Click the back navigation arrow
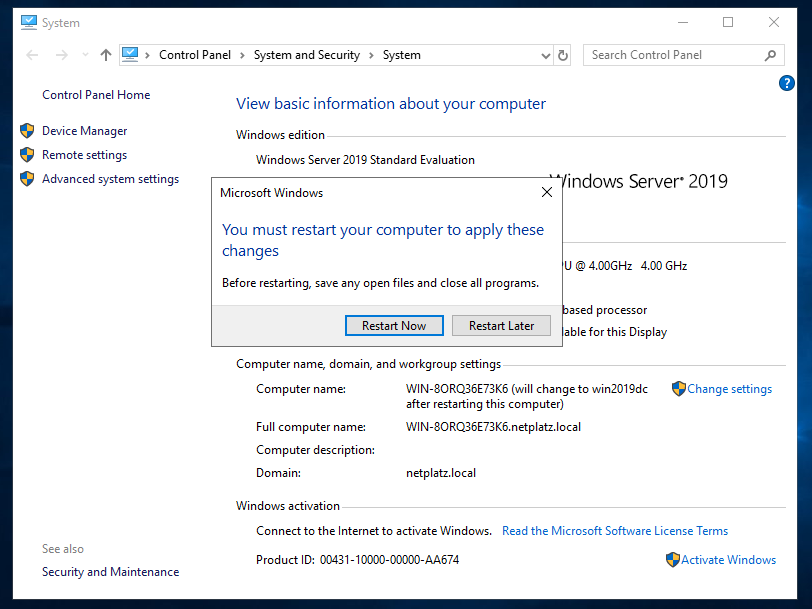Image resolution: width=812 pixels, height=609 pixels. coord(32,55)
